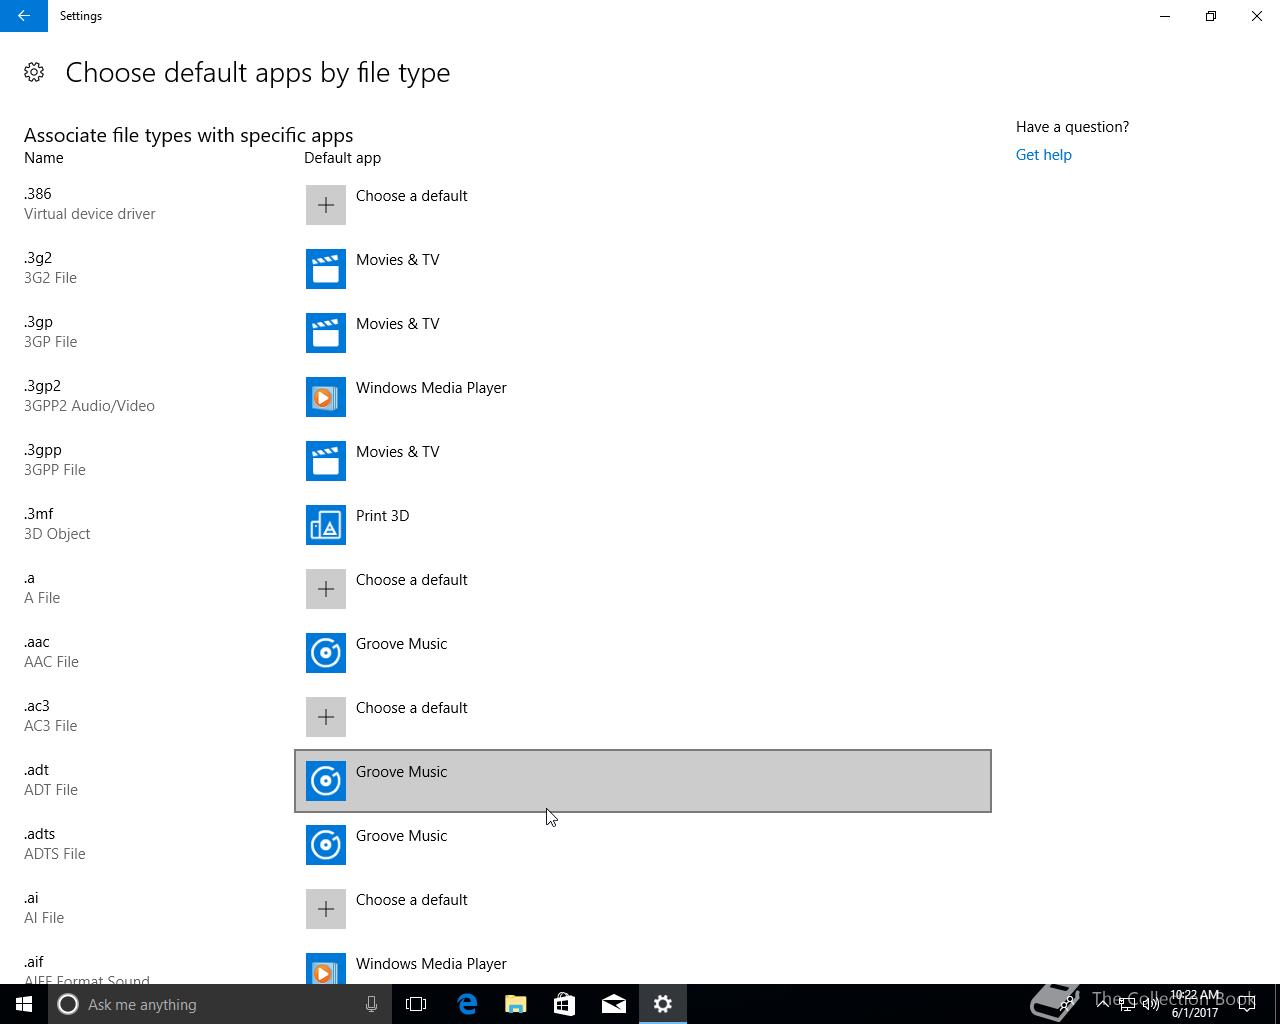Viewport: 1280px width, 1024px height.
Task: Select the .386 extension name
Action: coord(38,194)
